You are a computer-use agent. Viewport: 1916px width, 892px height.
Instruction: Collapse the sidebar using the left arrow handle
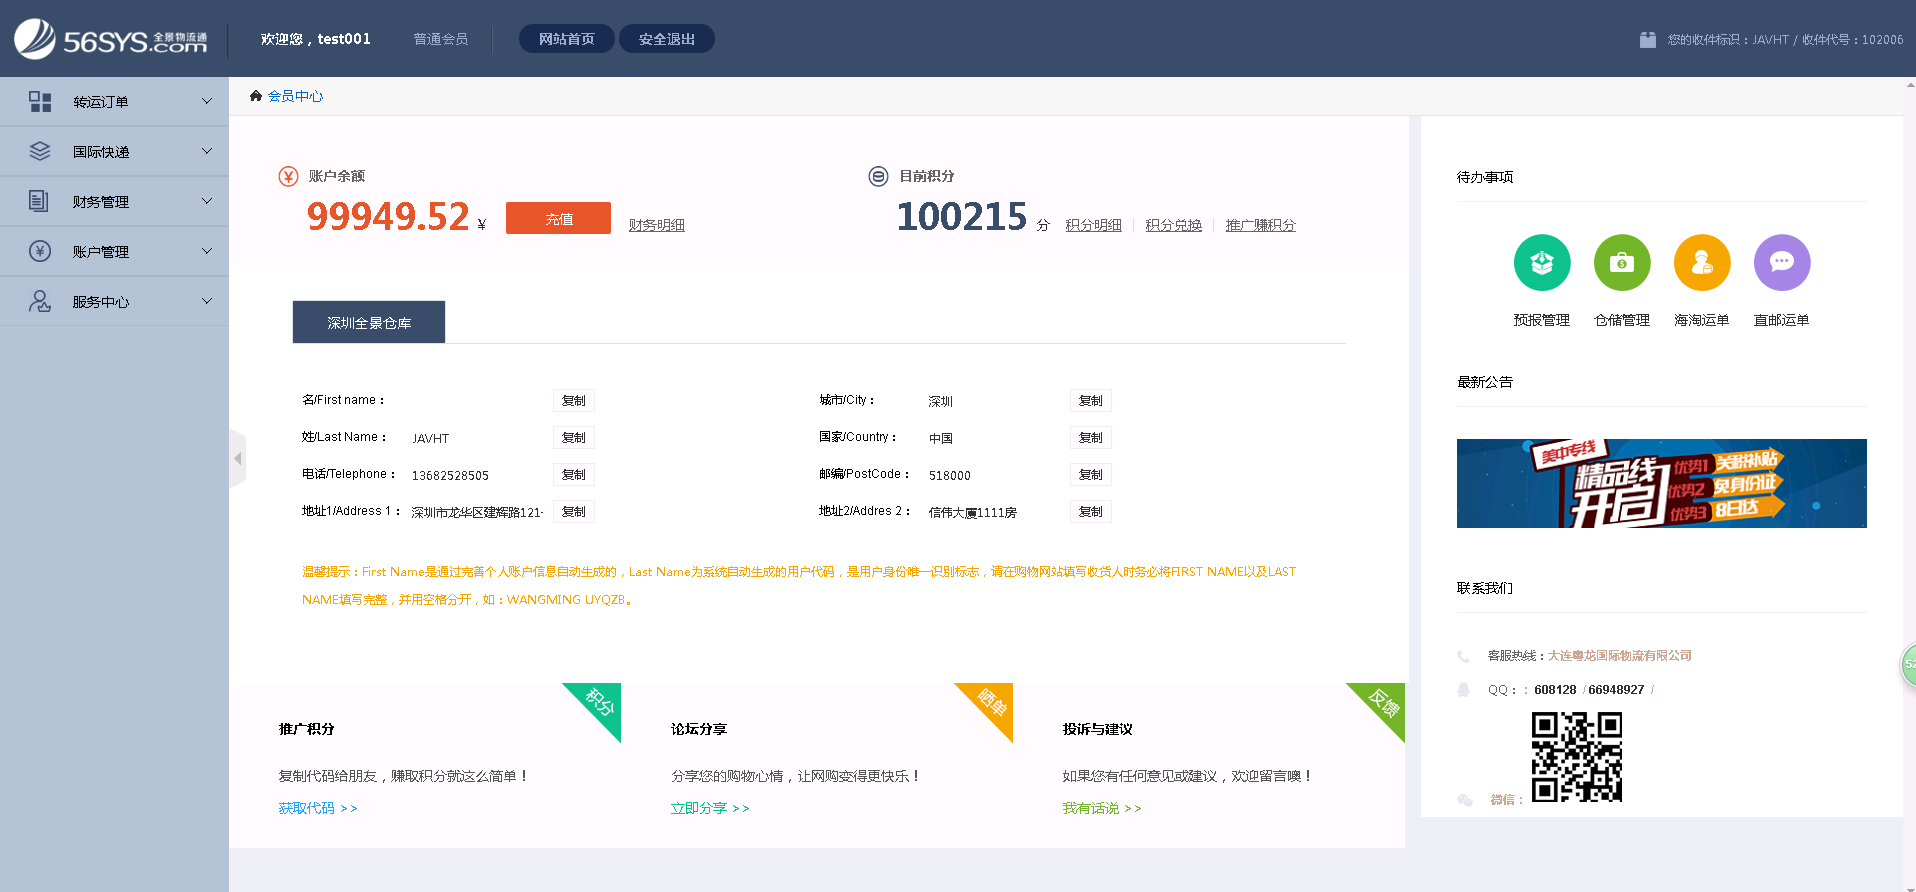click(237, 459)
